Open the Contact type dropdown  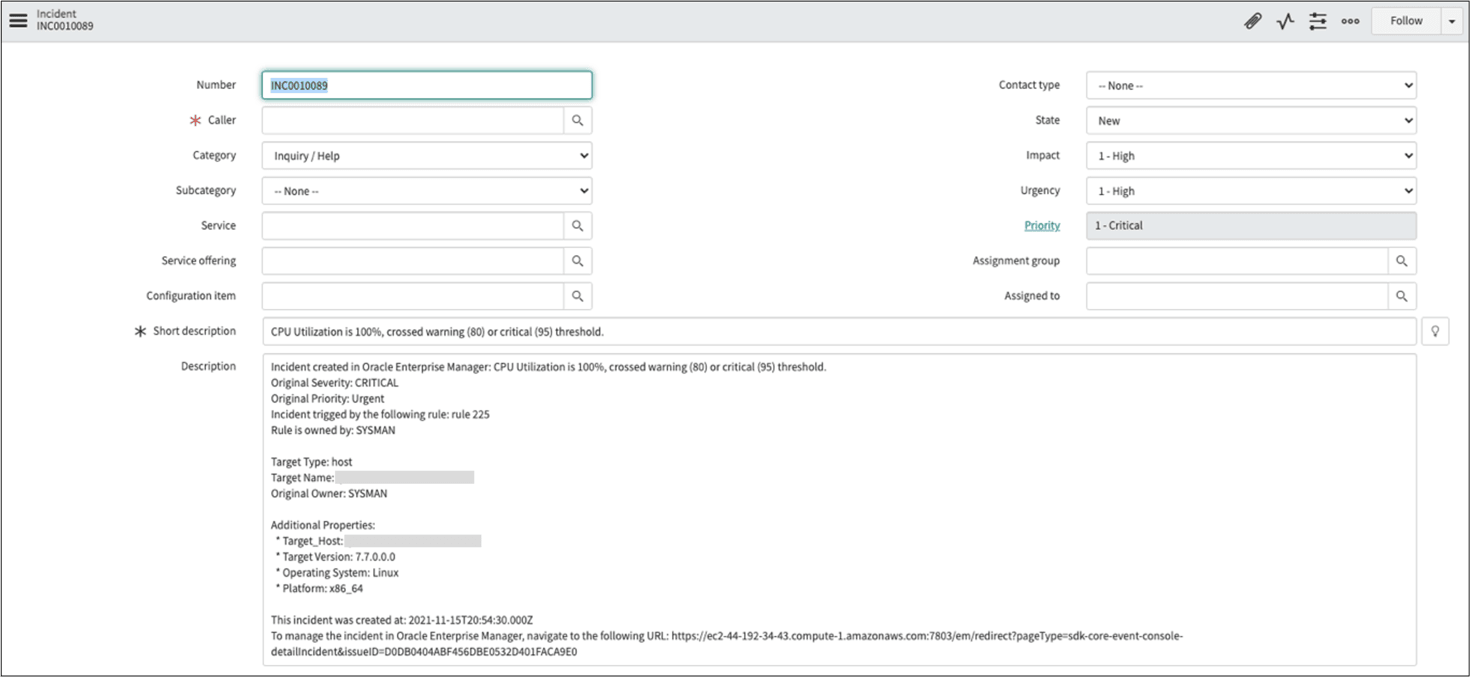[x=1250, y=85]
